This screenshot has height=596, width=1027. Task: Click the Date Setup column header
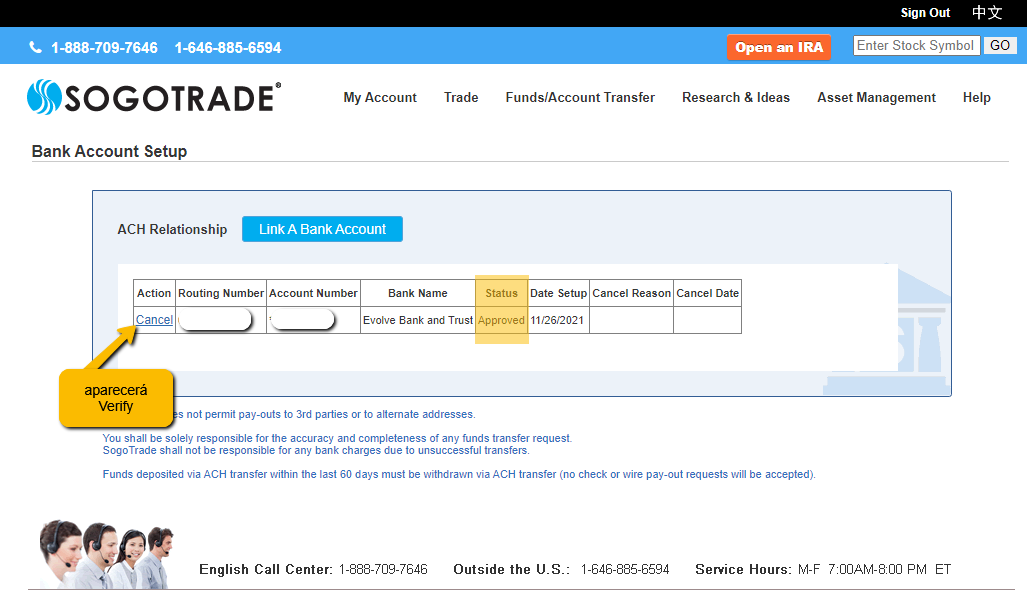[558, 293]
